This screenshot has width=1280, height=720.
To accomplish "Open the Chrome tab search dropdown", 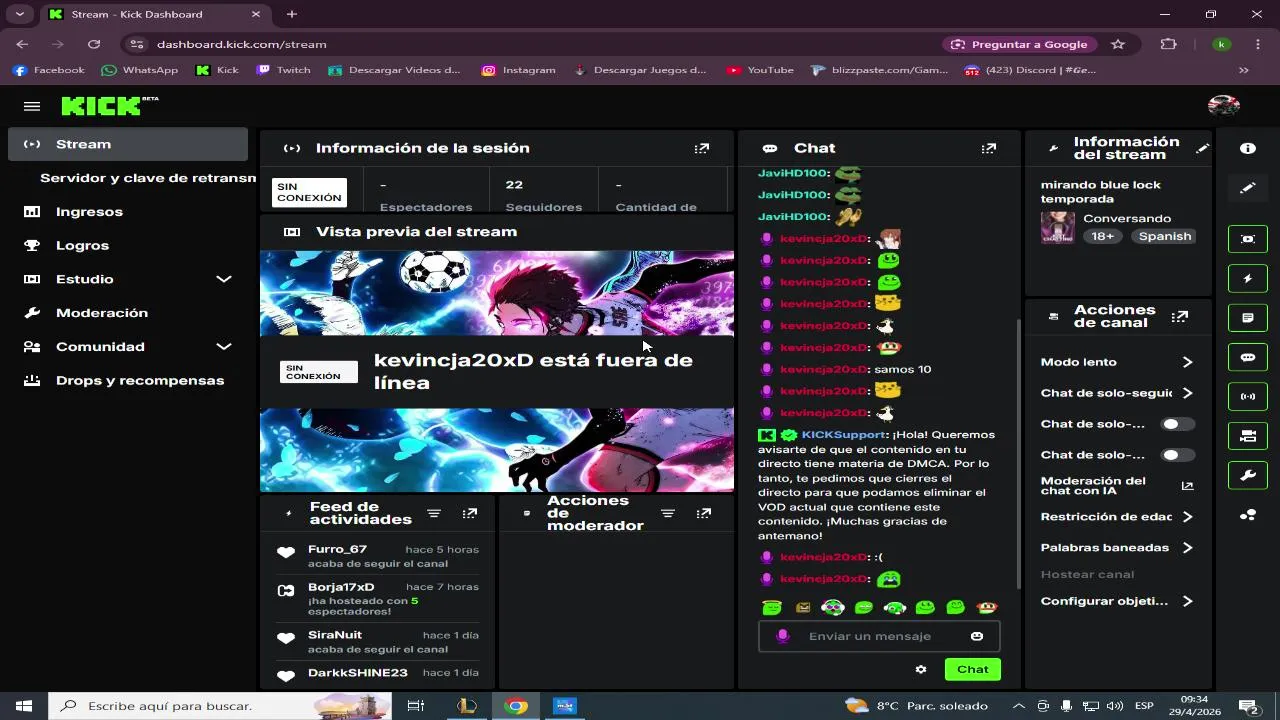I will [x=19, y=14].
